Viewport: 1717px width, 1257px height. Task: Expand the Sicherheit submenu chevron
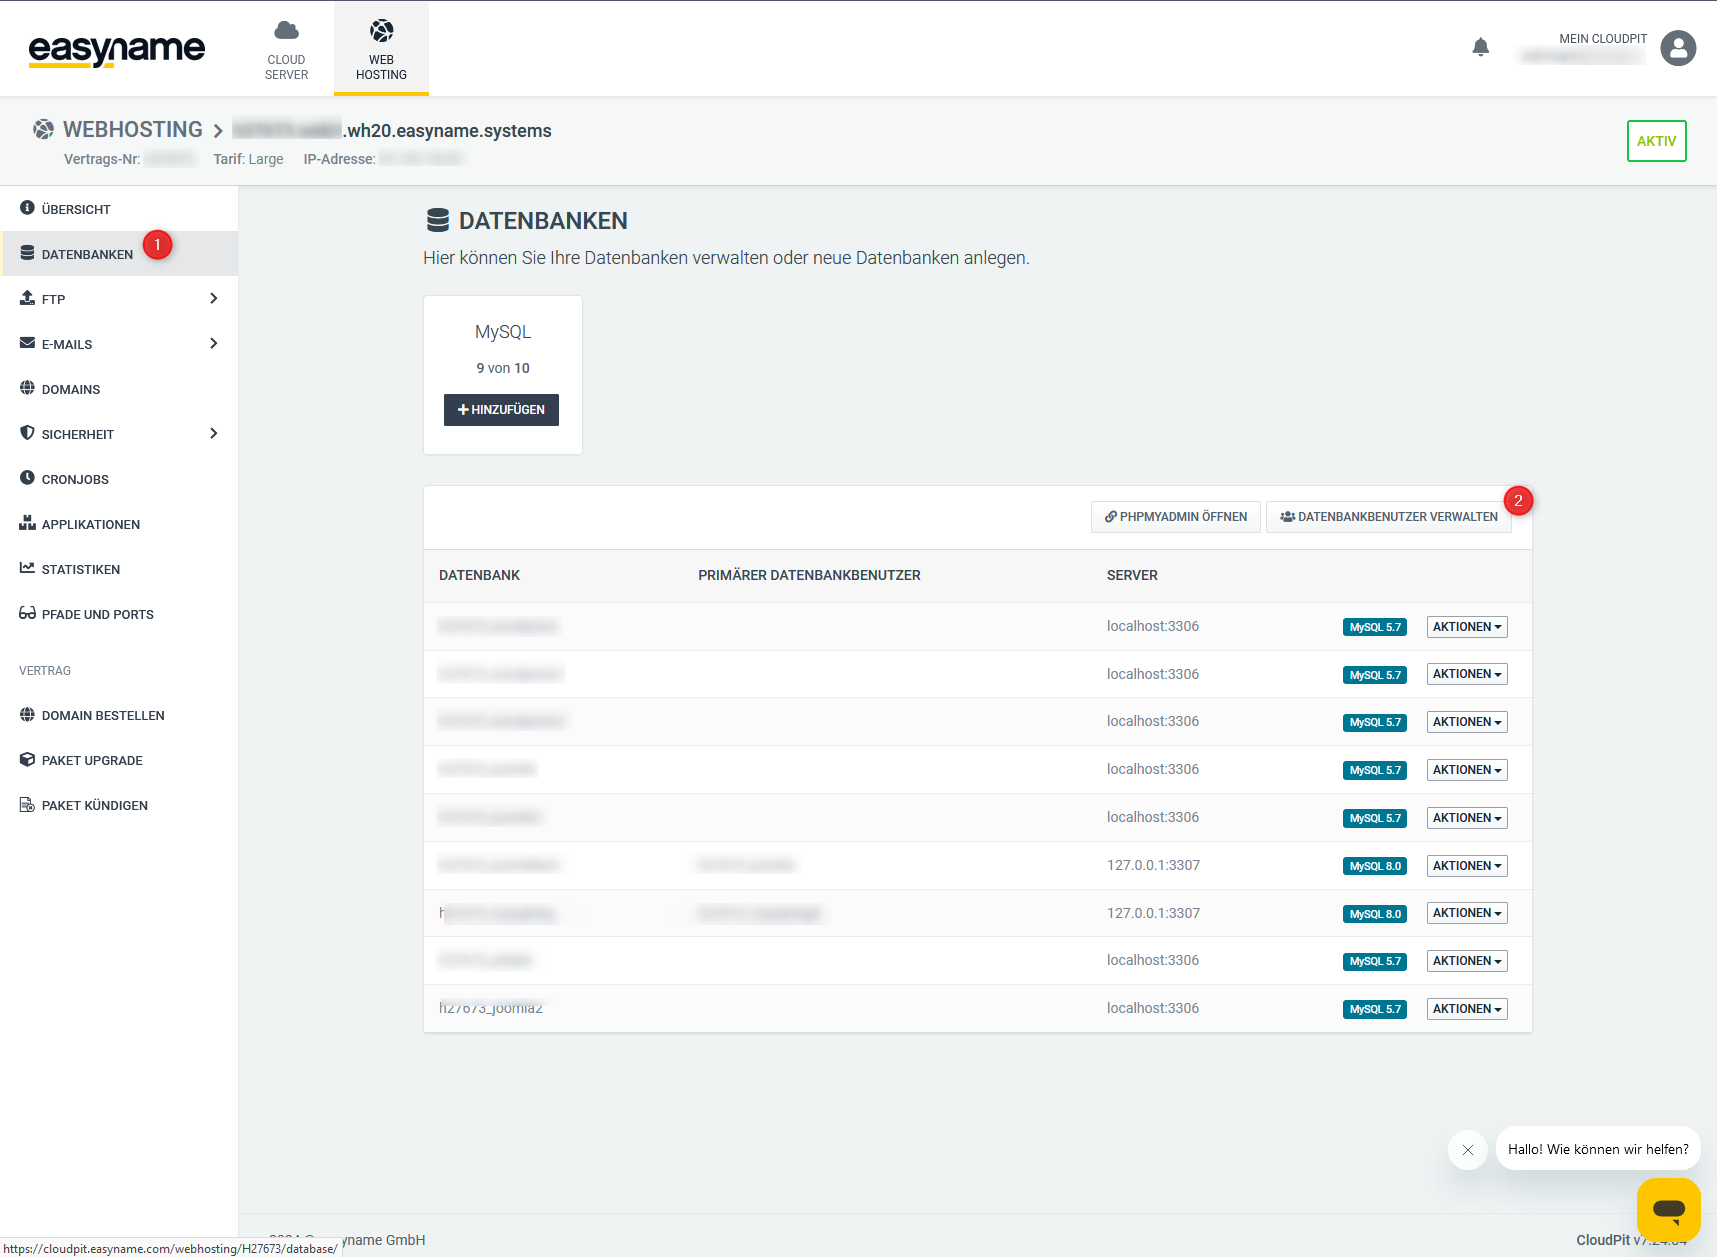click(x=213, y=433)
